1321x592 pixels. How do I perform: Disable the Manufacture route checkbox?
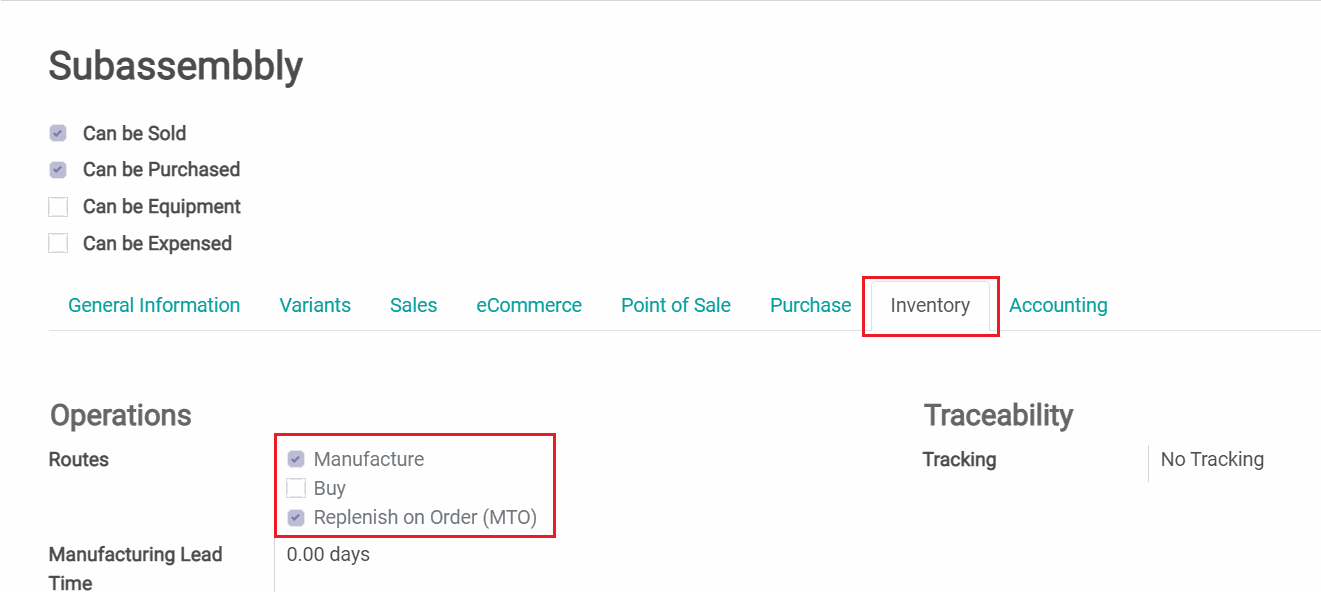[x=296, y=459]
